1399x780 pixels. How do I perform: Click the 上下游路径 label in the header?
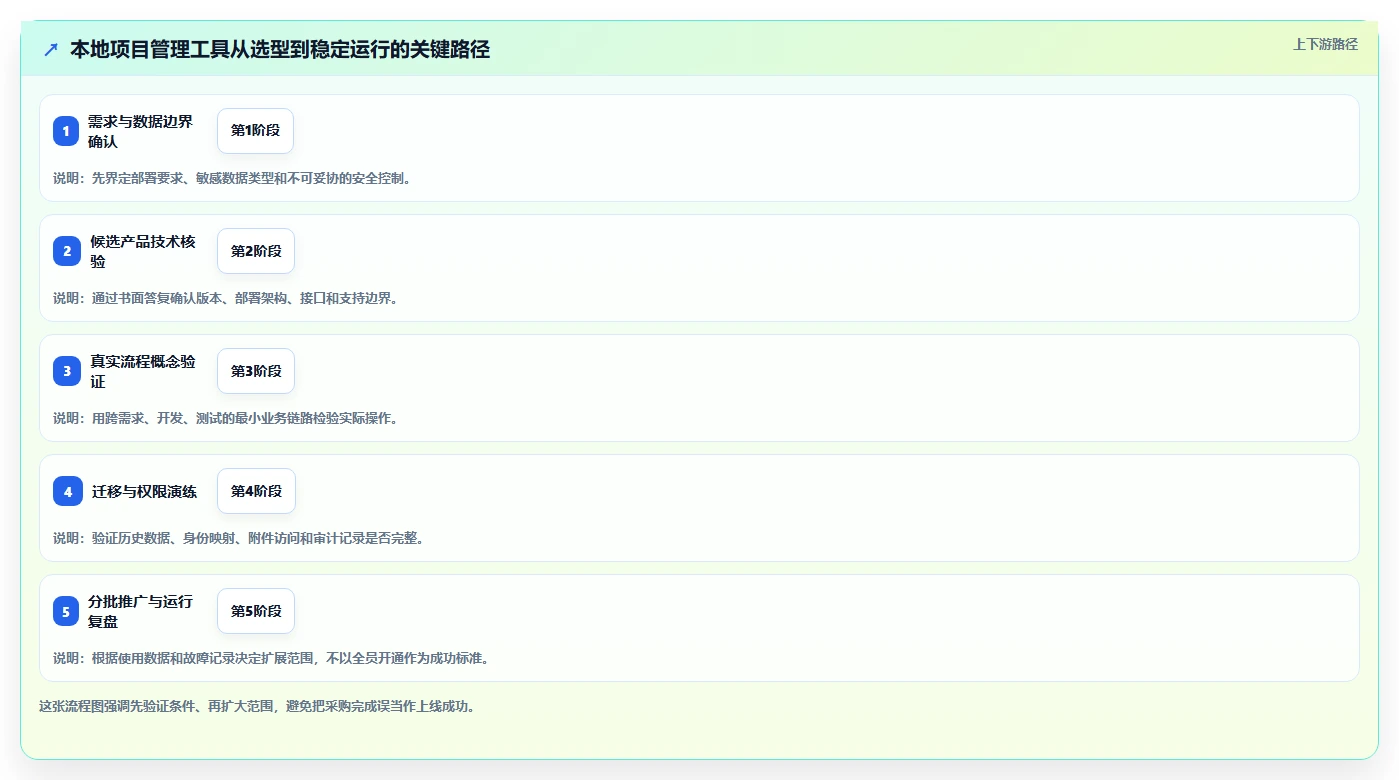[x=1325, y=44]
